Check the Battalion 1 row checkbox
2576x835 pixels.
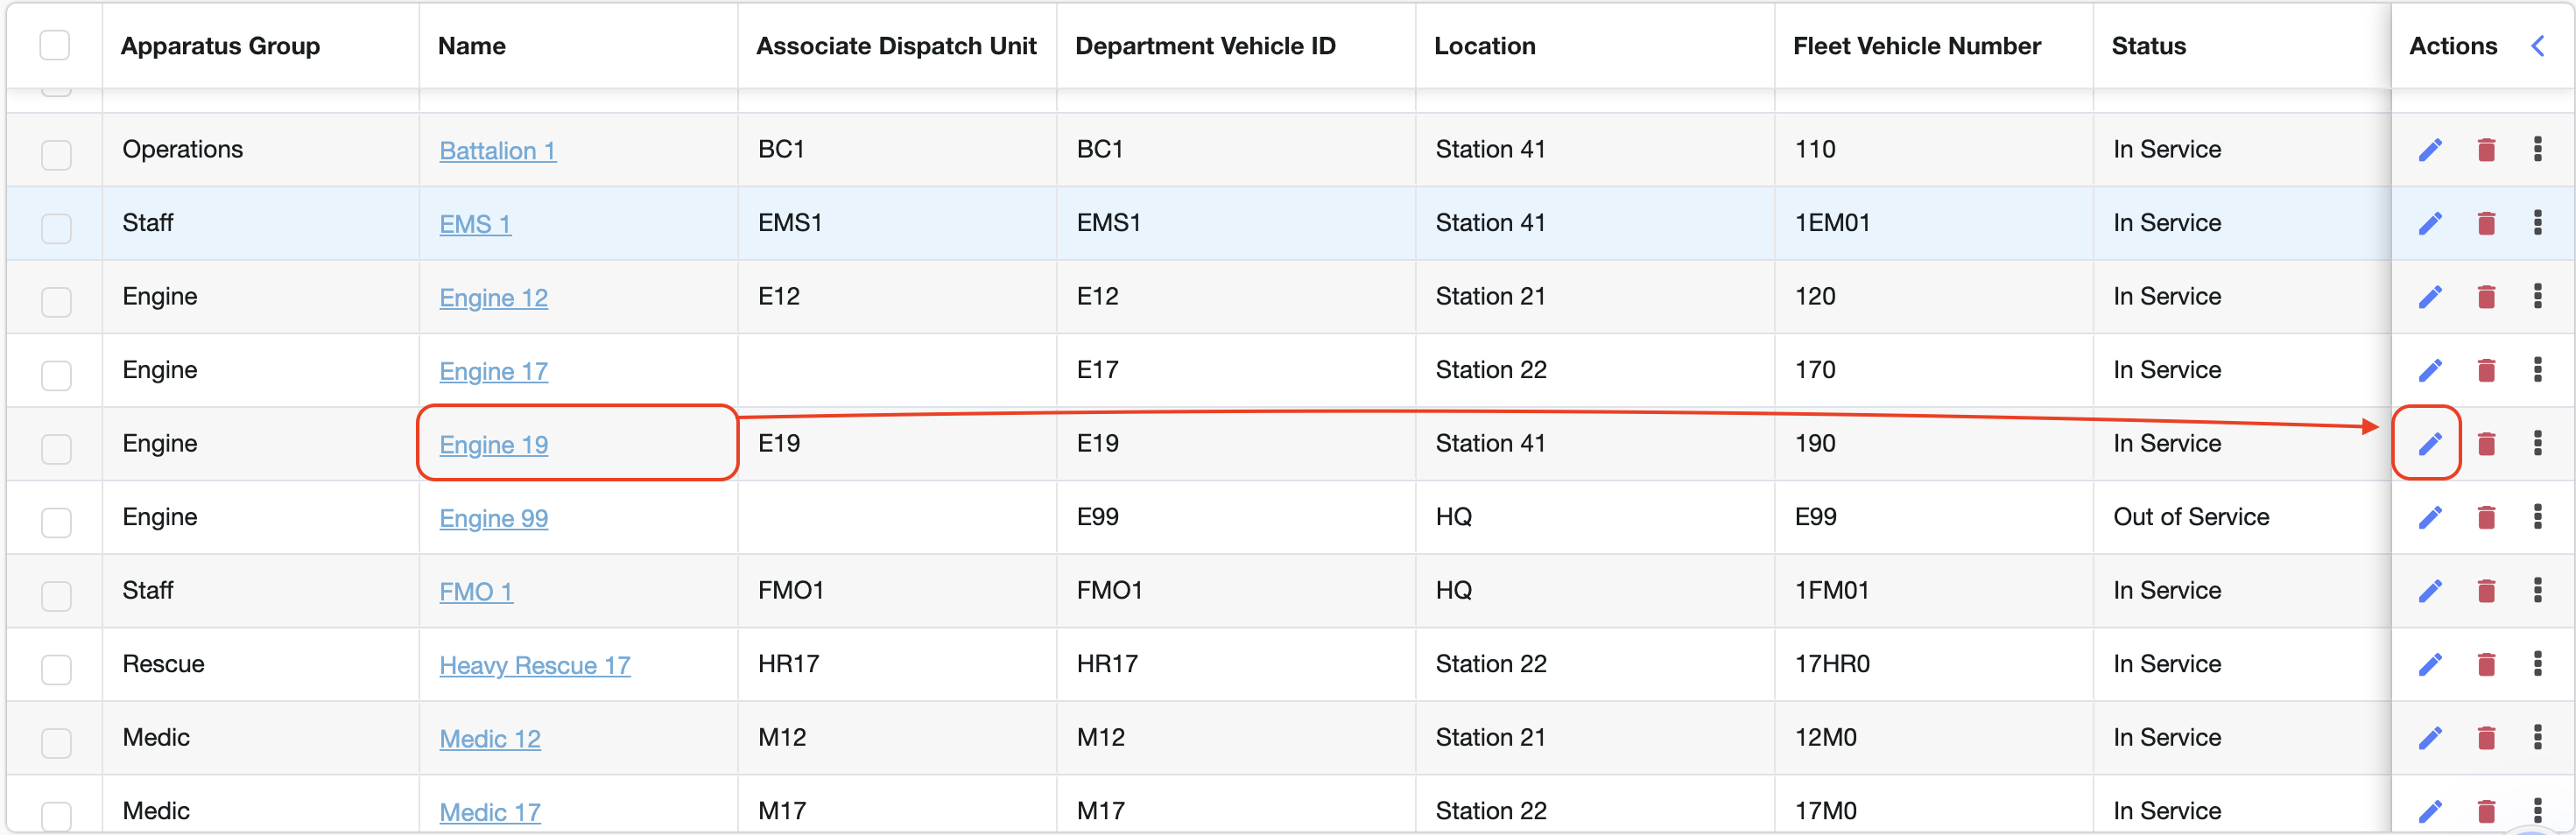[56, 154]
